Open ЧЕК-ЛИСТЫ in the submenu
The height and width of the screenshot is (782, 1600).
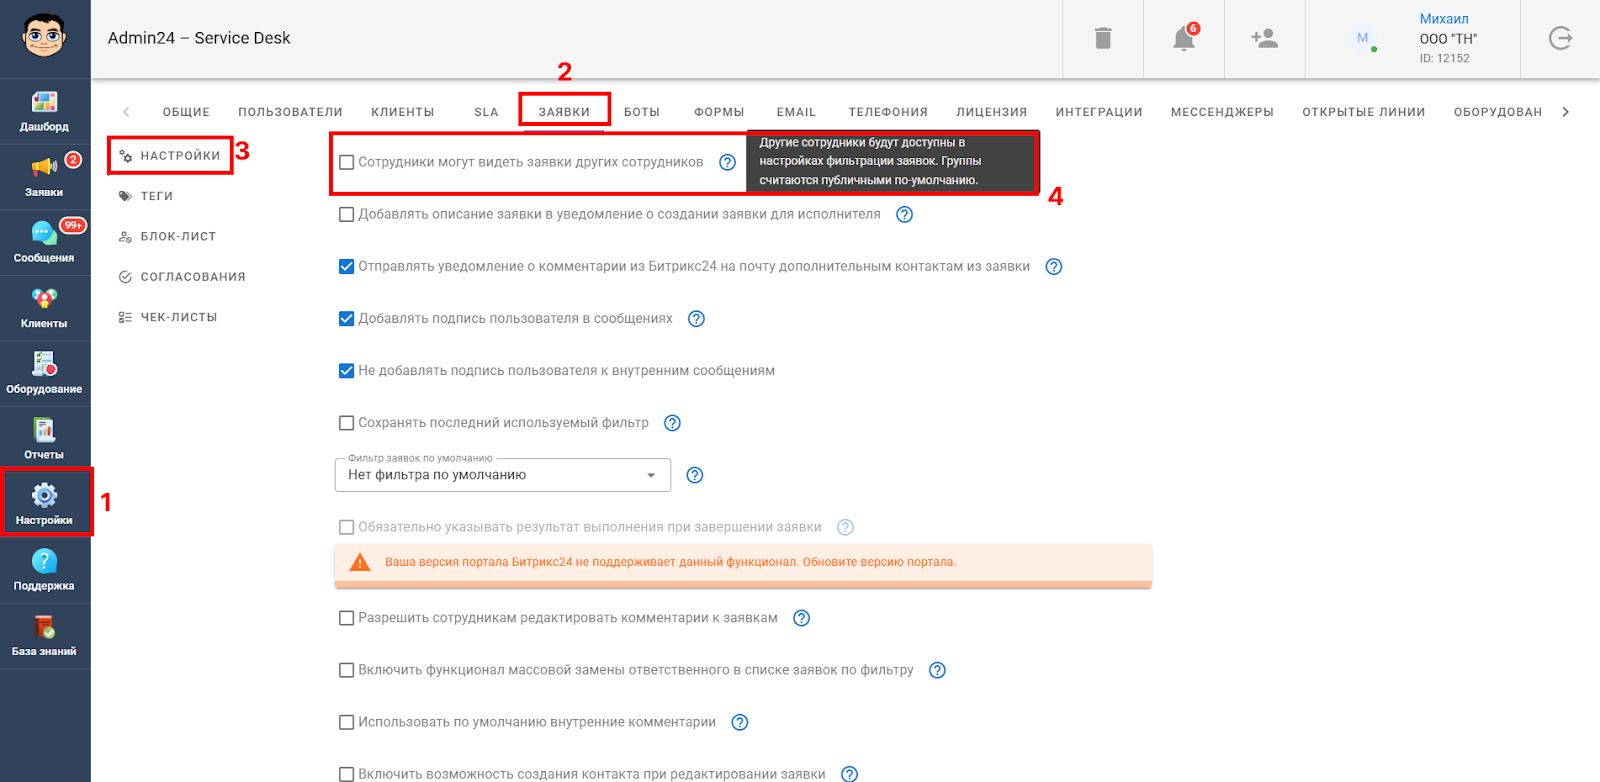coord(168,317)
